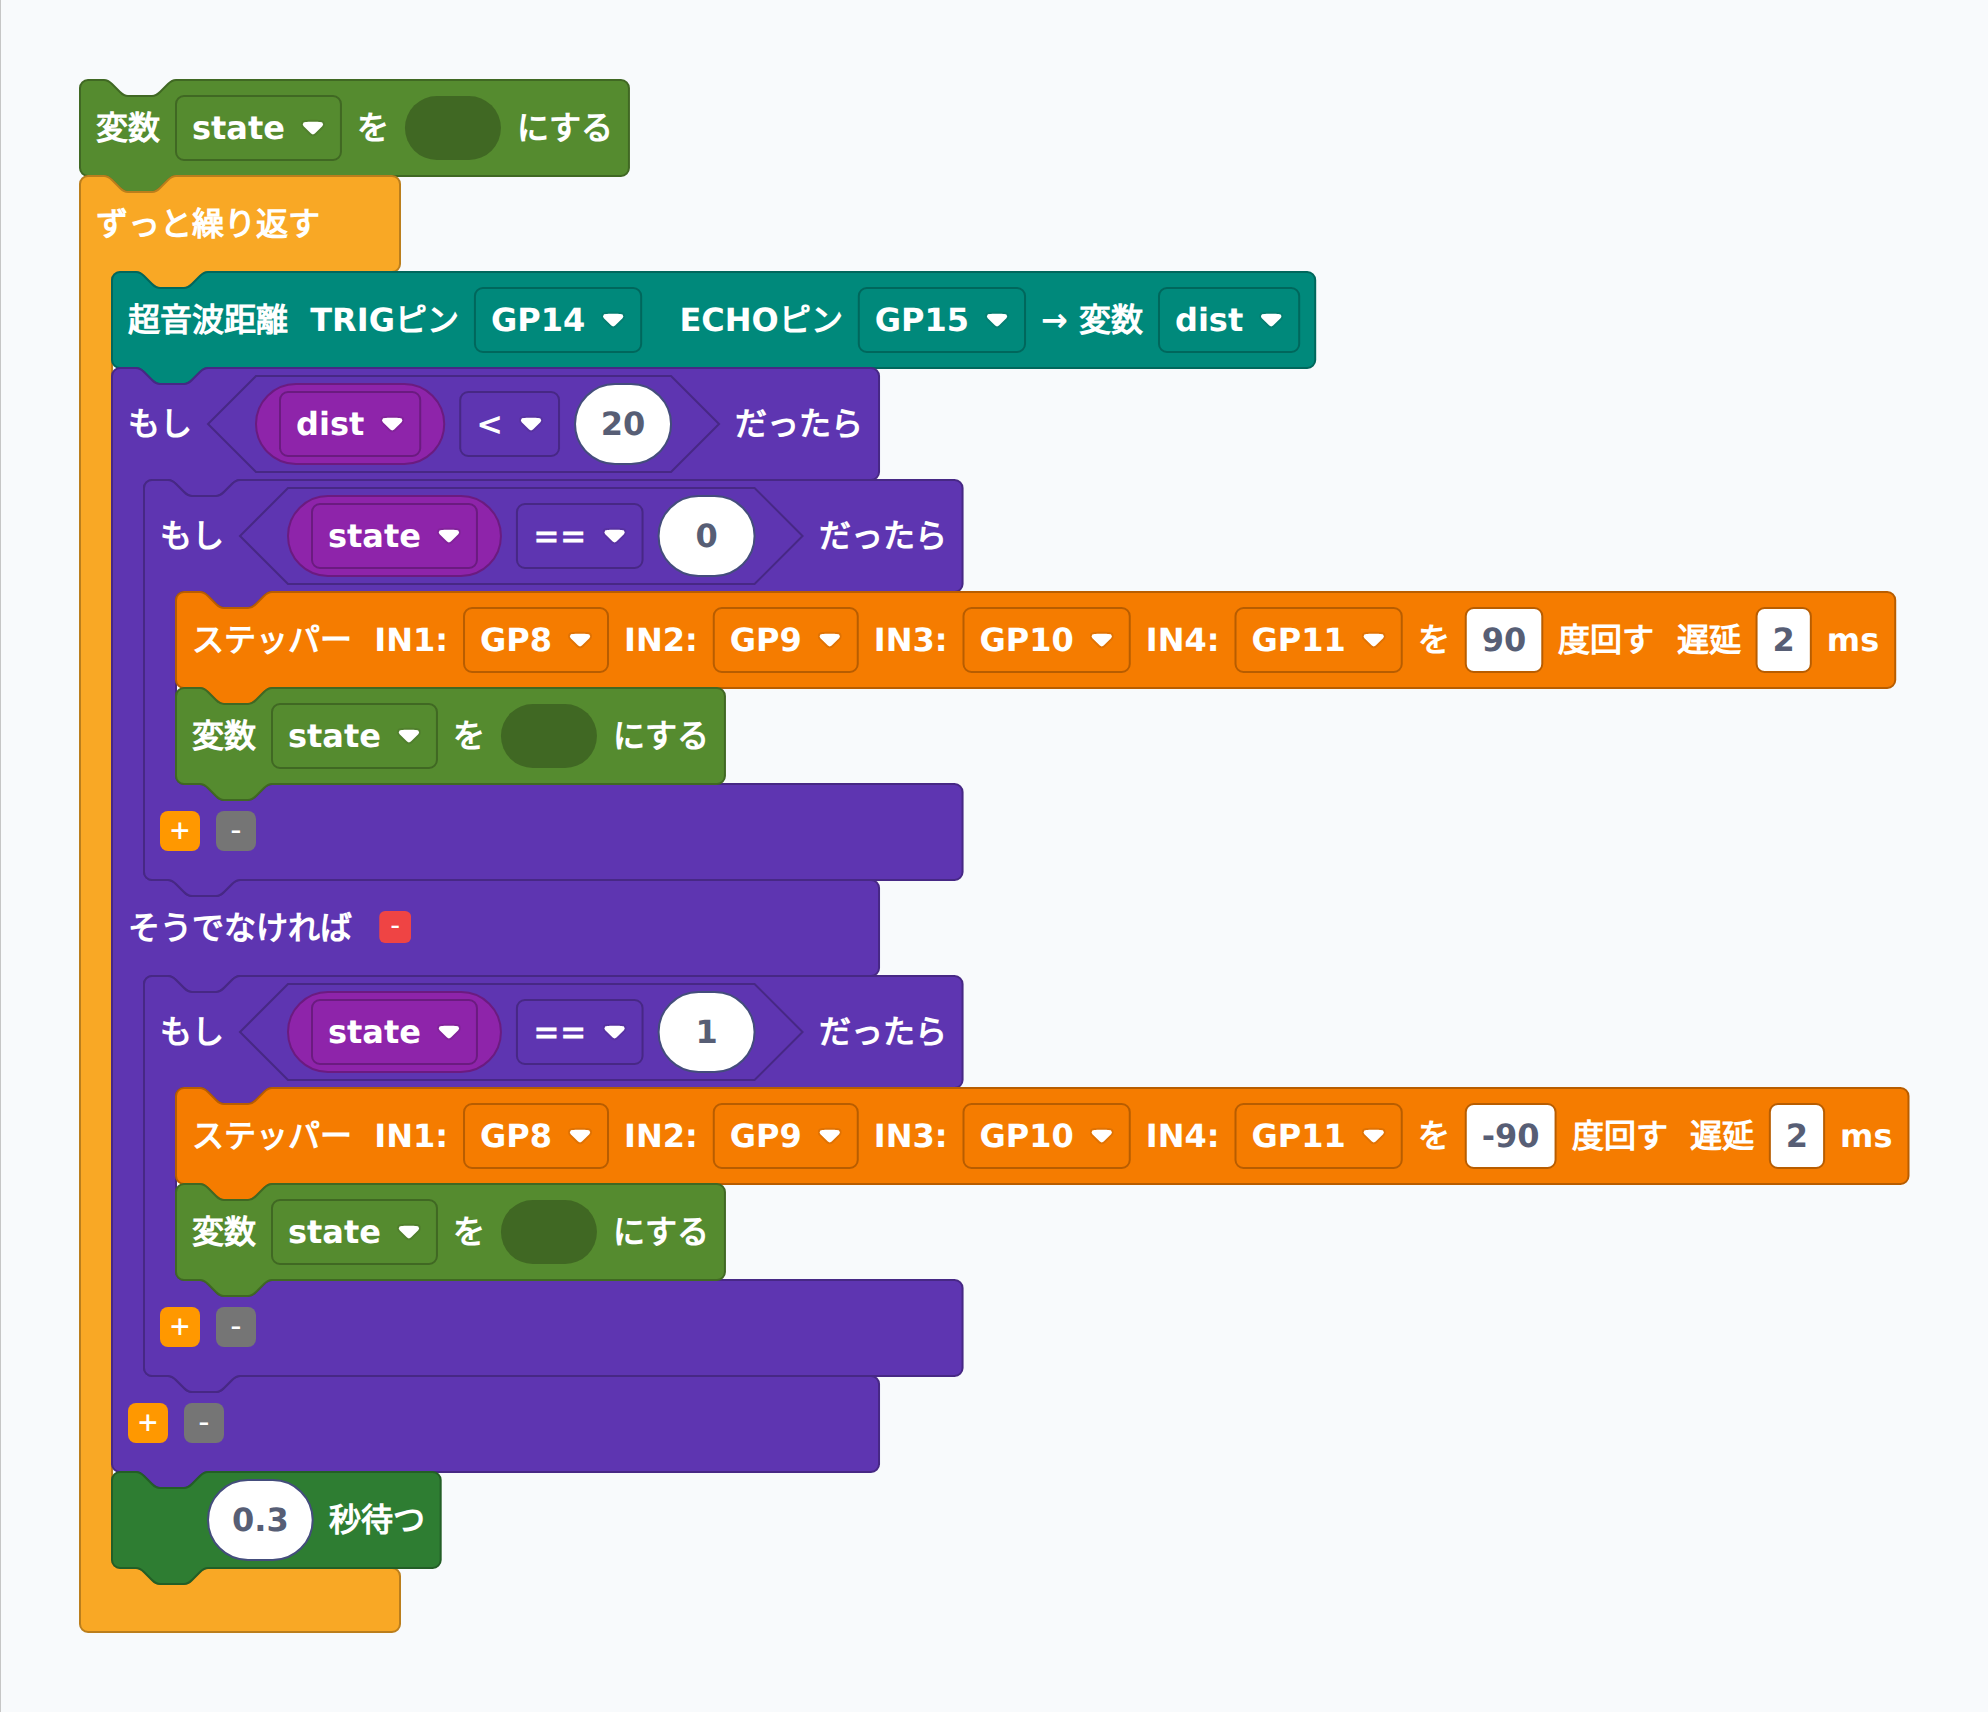Open state dropdown in set block after 90-degree stepper

[354, 736]
